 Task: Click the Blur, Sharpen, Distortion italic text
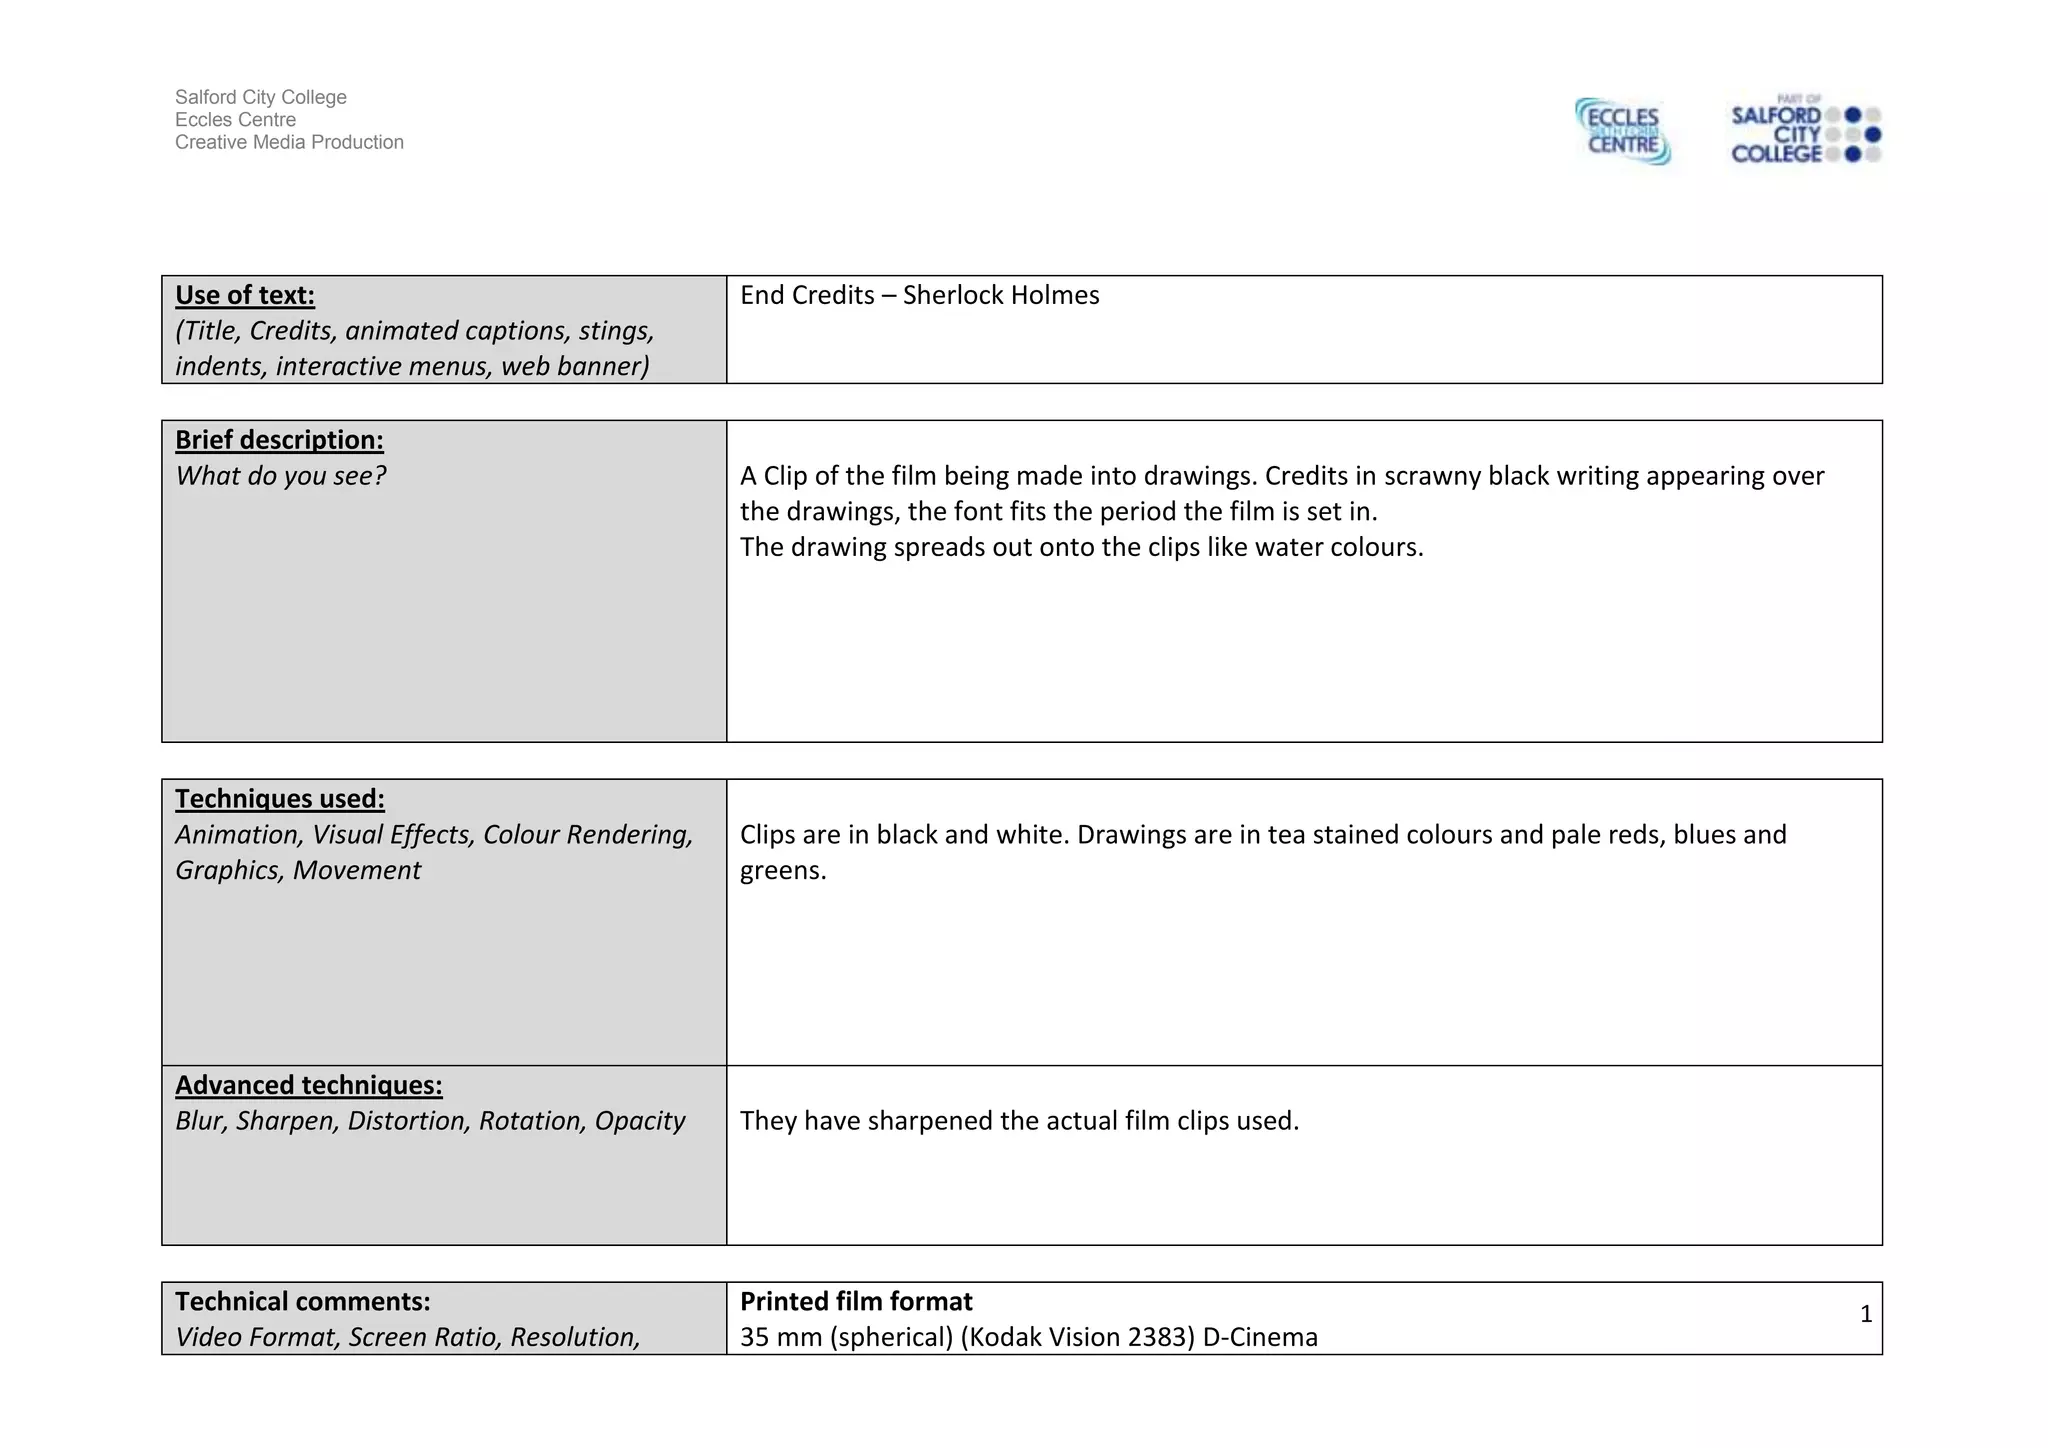click(430, 1121)
